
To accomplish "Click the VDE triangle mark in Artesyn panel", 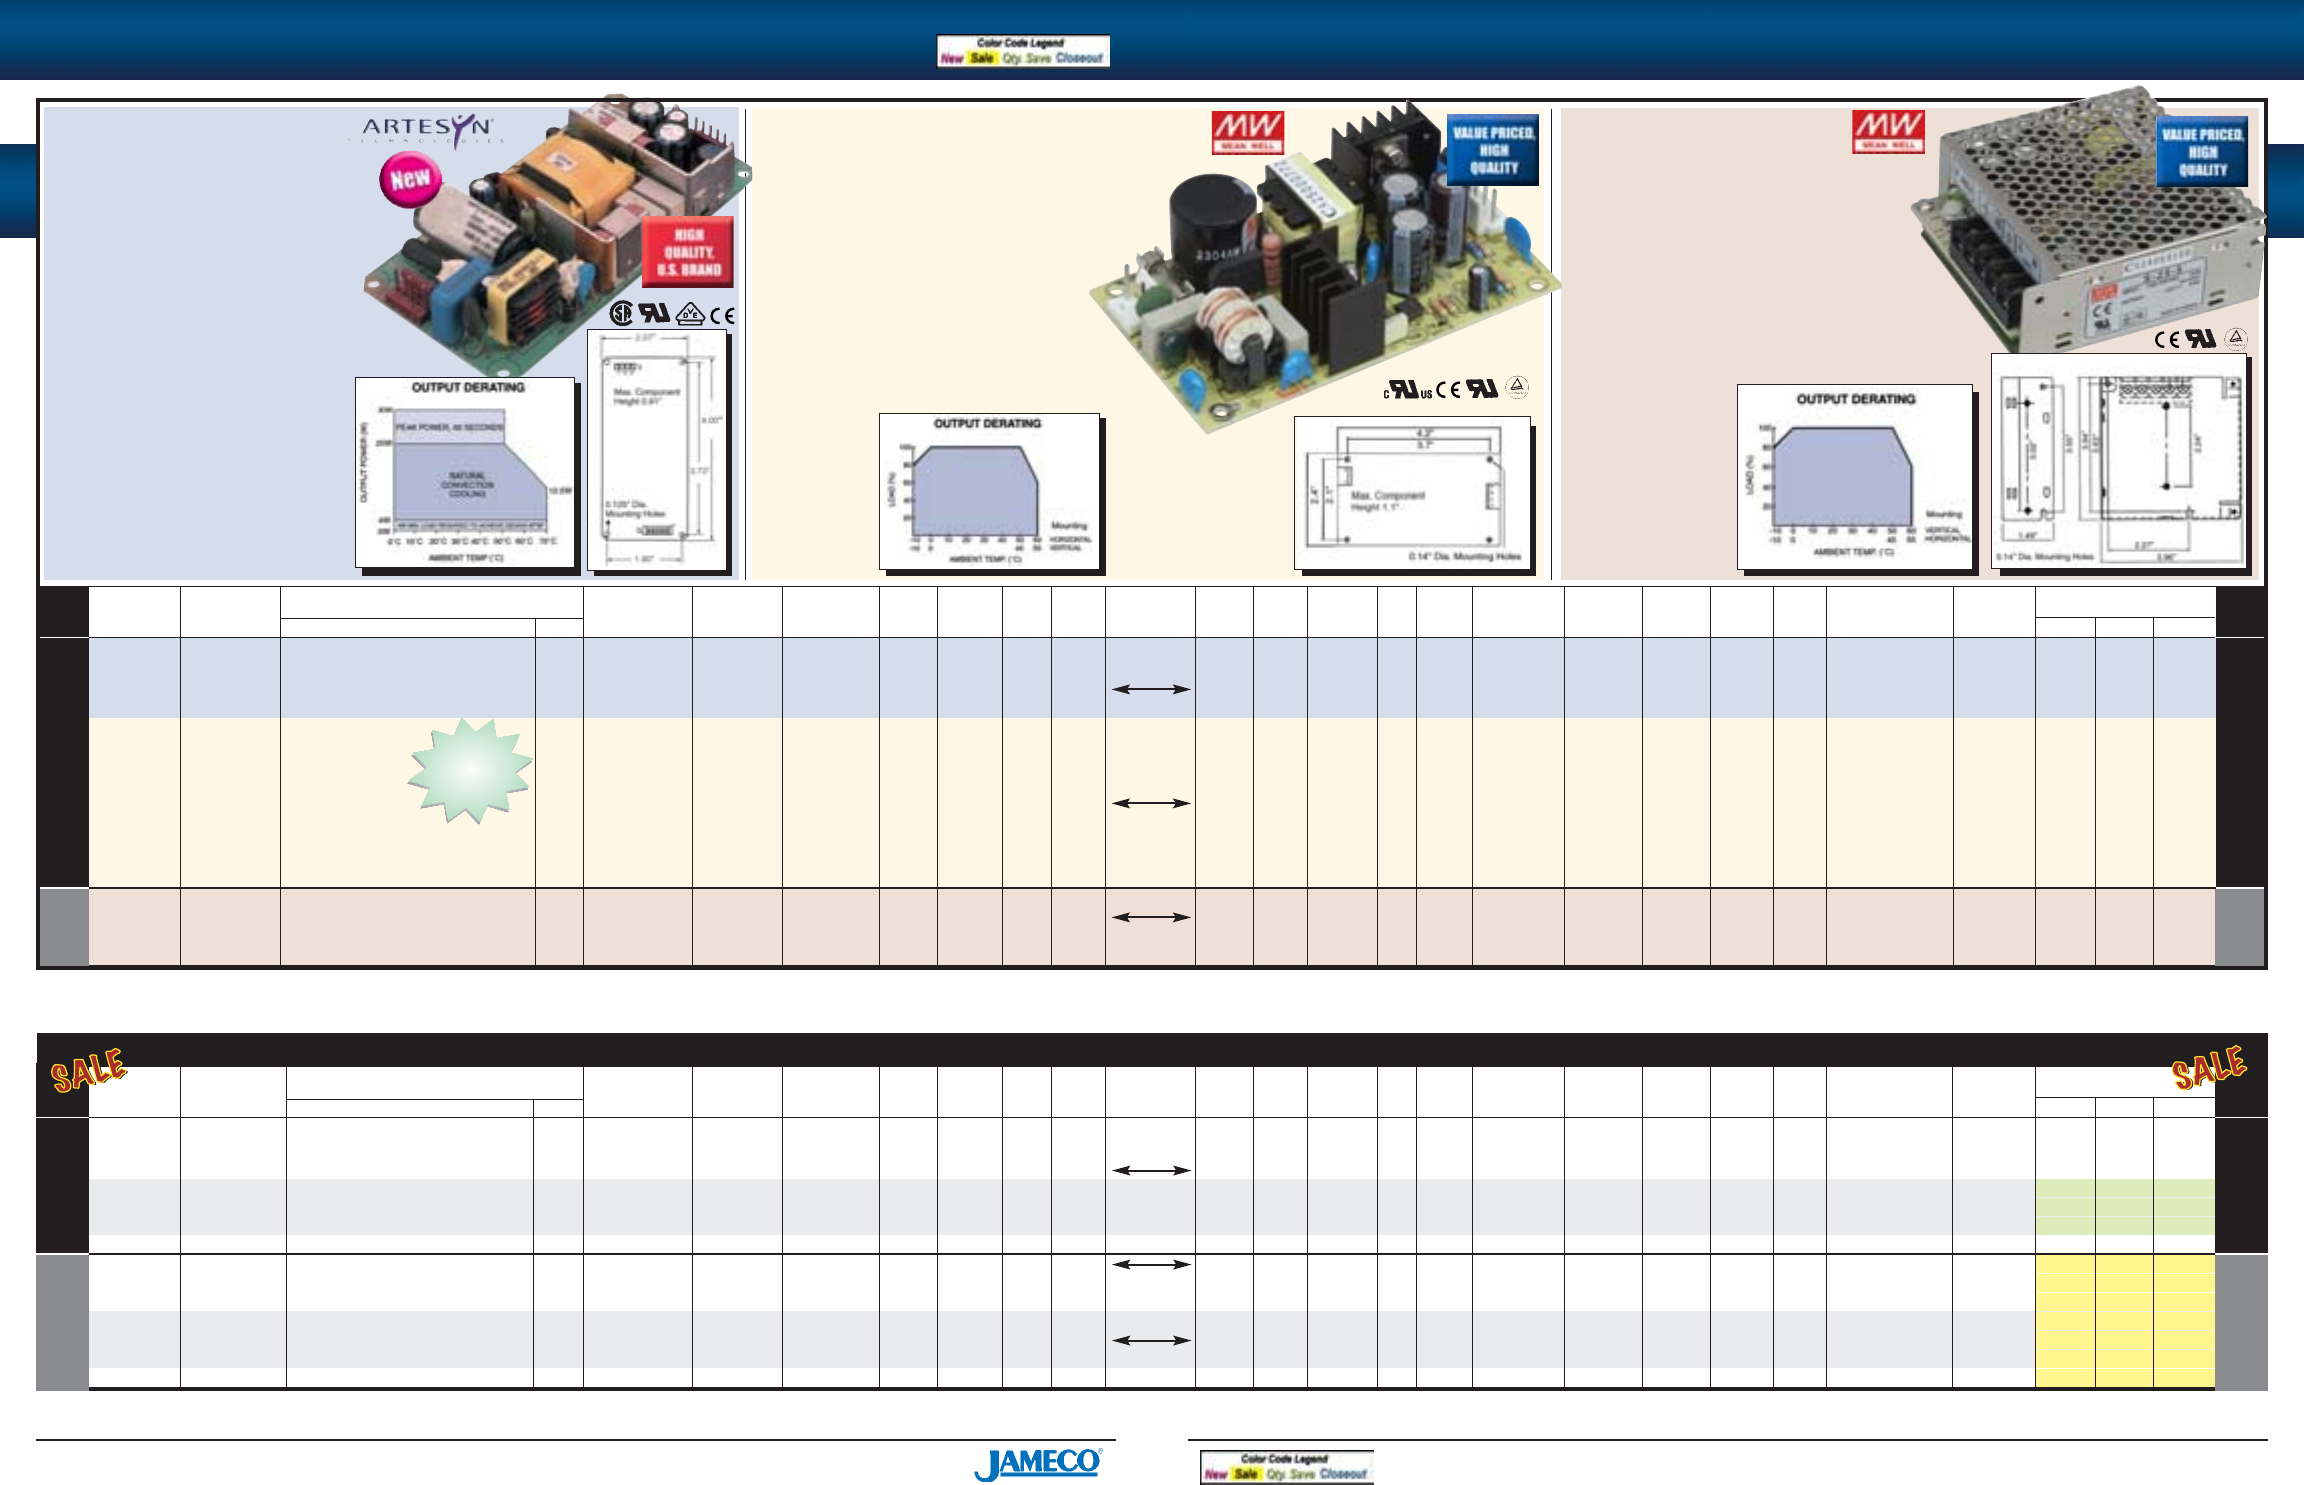I will (x=691, y=314).
